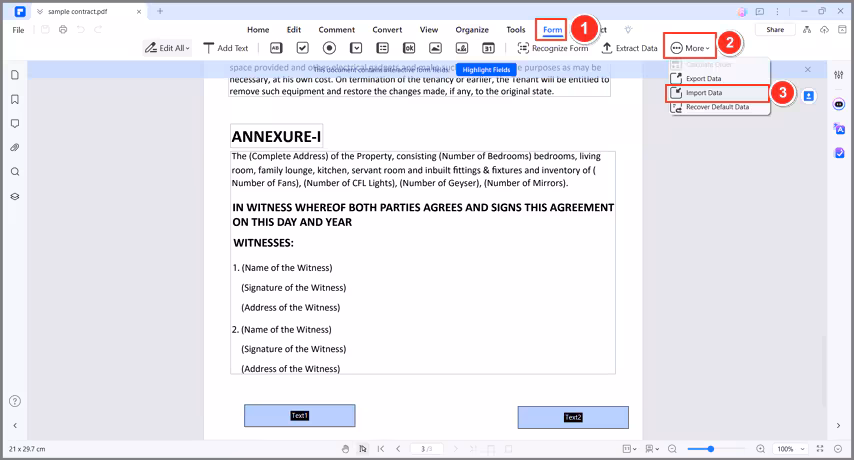Open the properties sliders panel on right
This screenshot has width=854, height=460.
point(839,75)
